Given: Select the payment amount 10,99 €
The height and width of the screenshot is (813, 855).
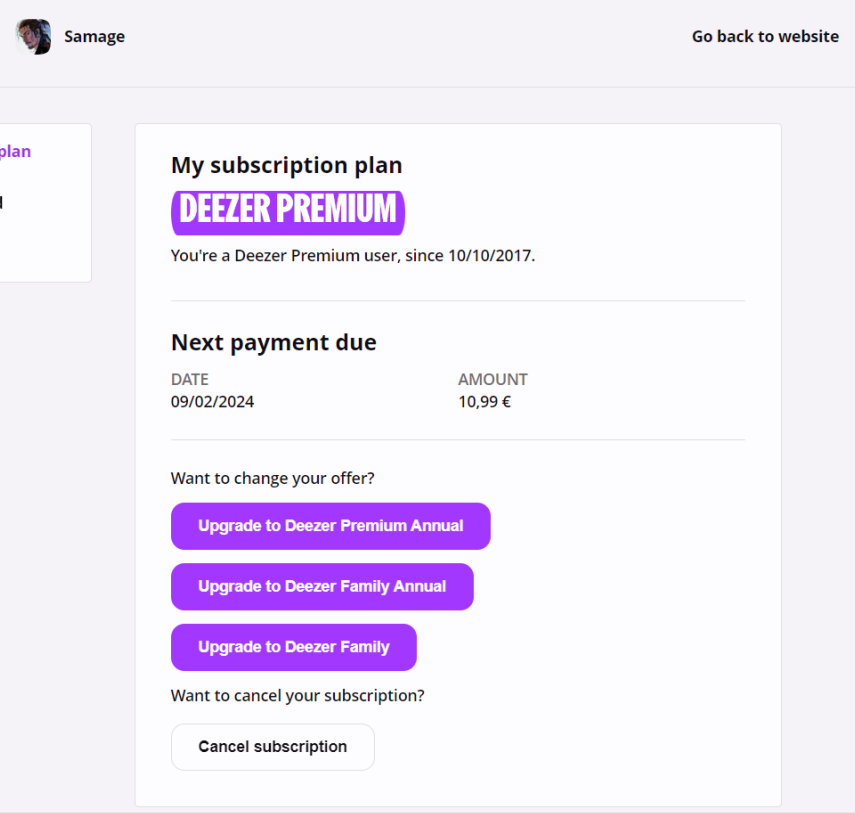Looking at the screenshot, I should pyautogui.click(x=484, y=402).
